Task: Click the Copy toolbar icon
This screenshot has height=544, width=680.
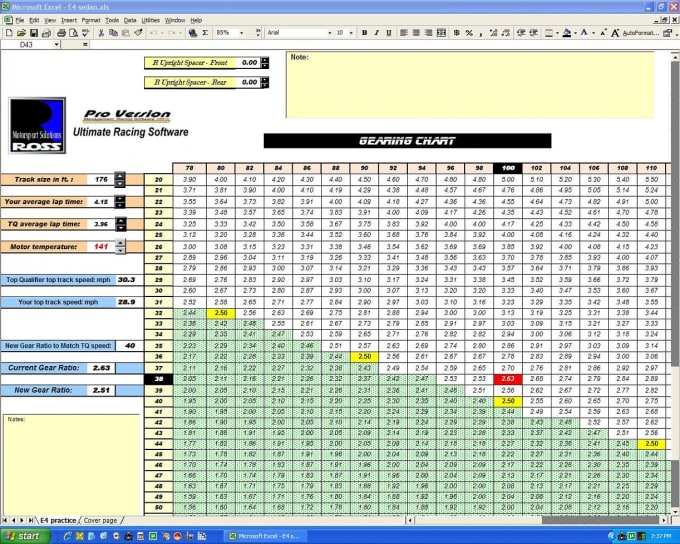Action: tap(114, 33)
